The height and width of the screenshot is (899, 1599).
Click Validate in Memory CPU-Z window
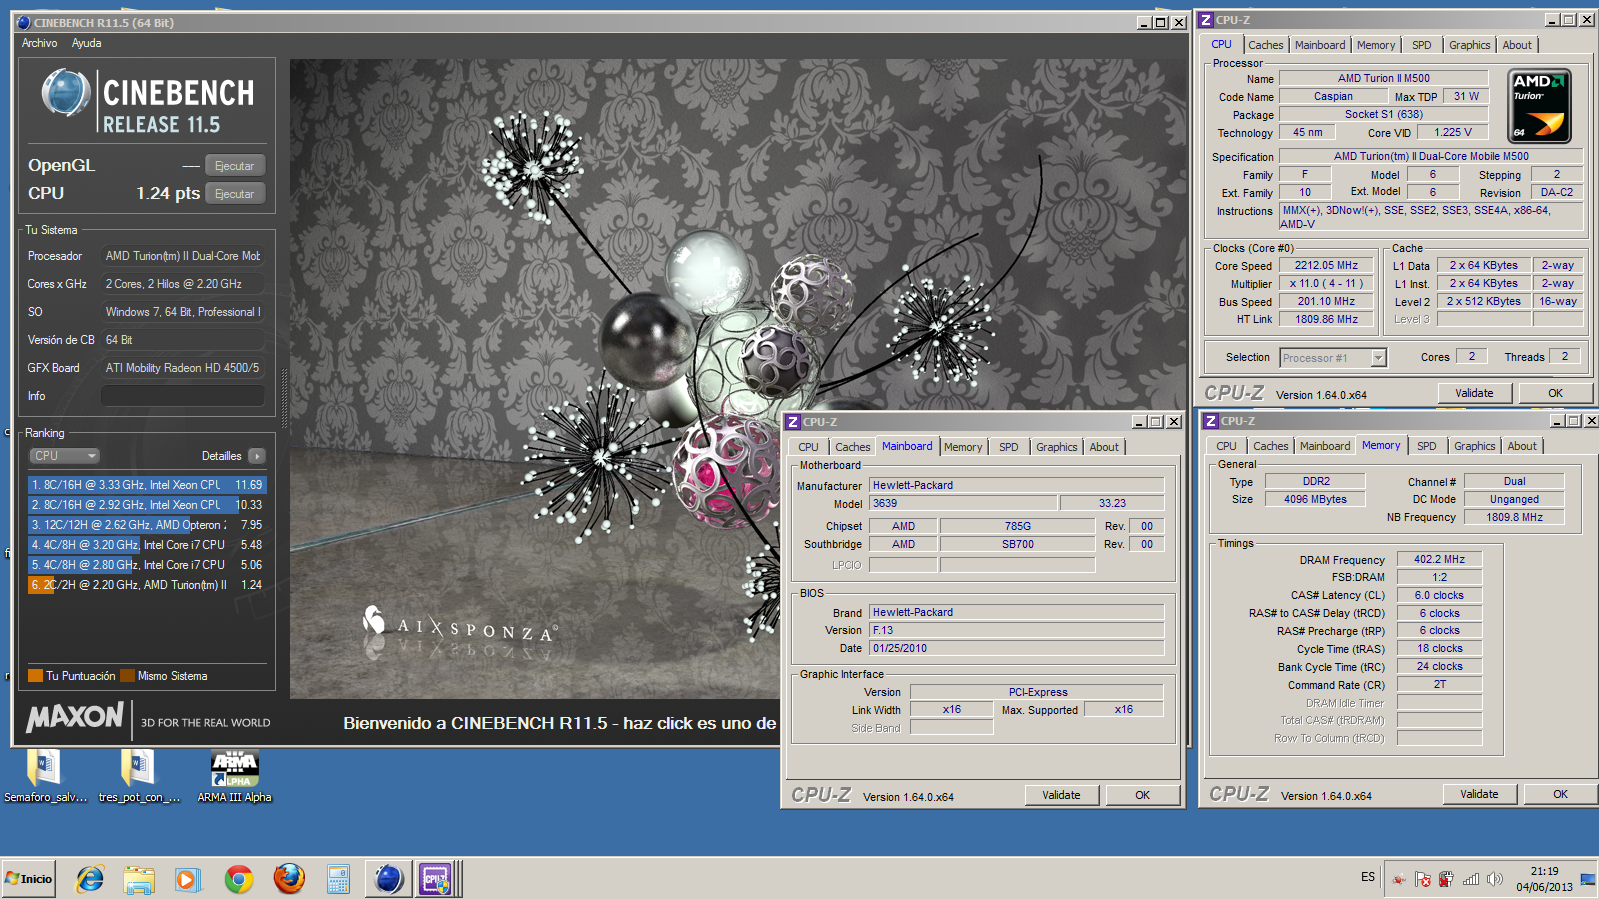coord(1479,794)
